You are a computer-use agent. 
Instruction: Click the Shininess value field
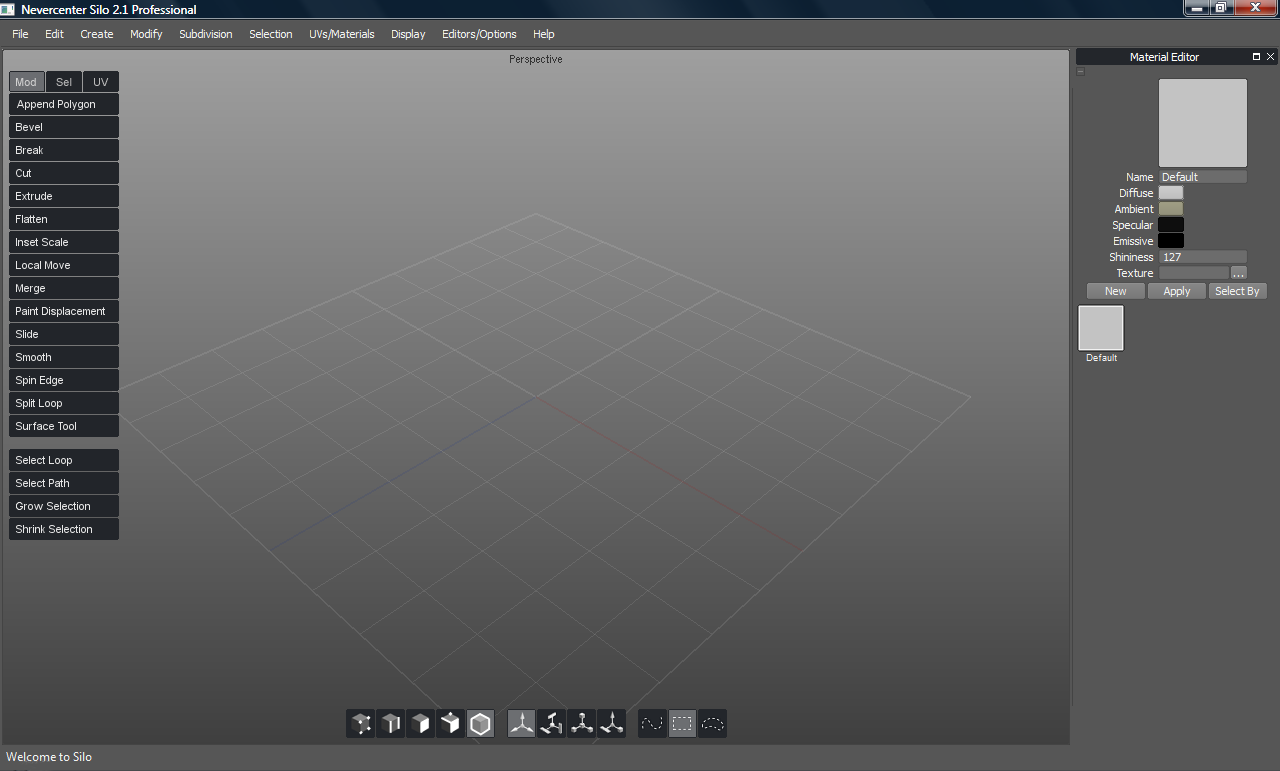1202,257
